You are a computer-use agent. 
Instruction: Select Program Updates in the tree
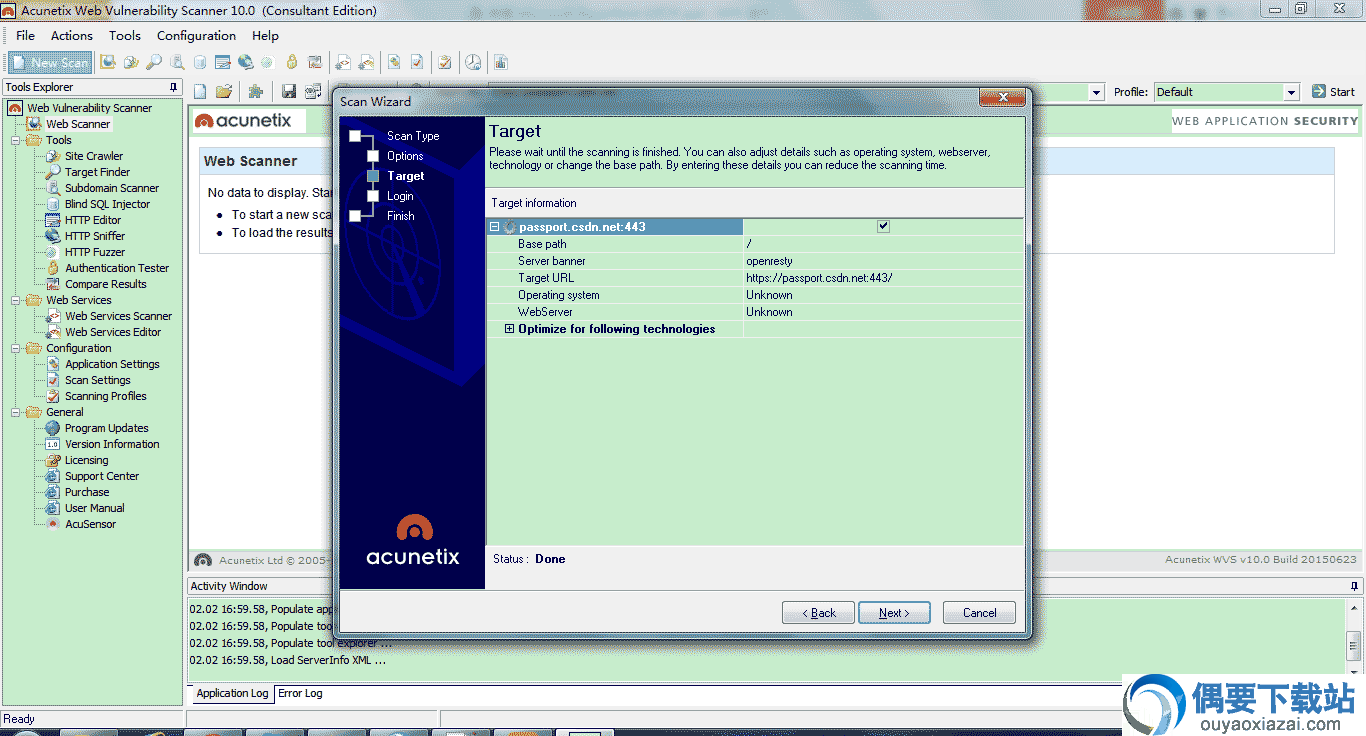click(106, 428)
